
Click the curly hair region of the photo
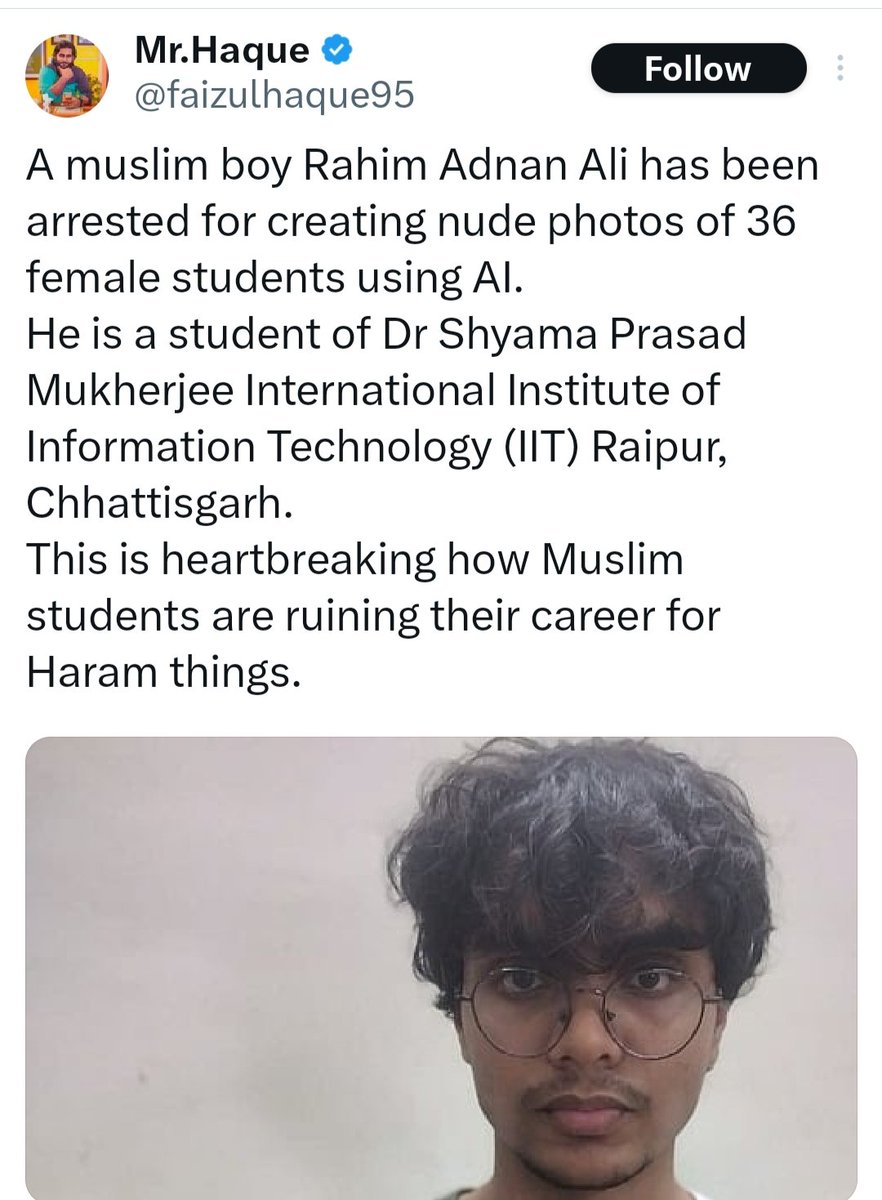click(x=580, y=850)
